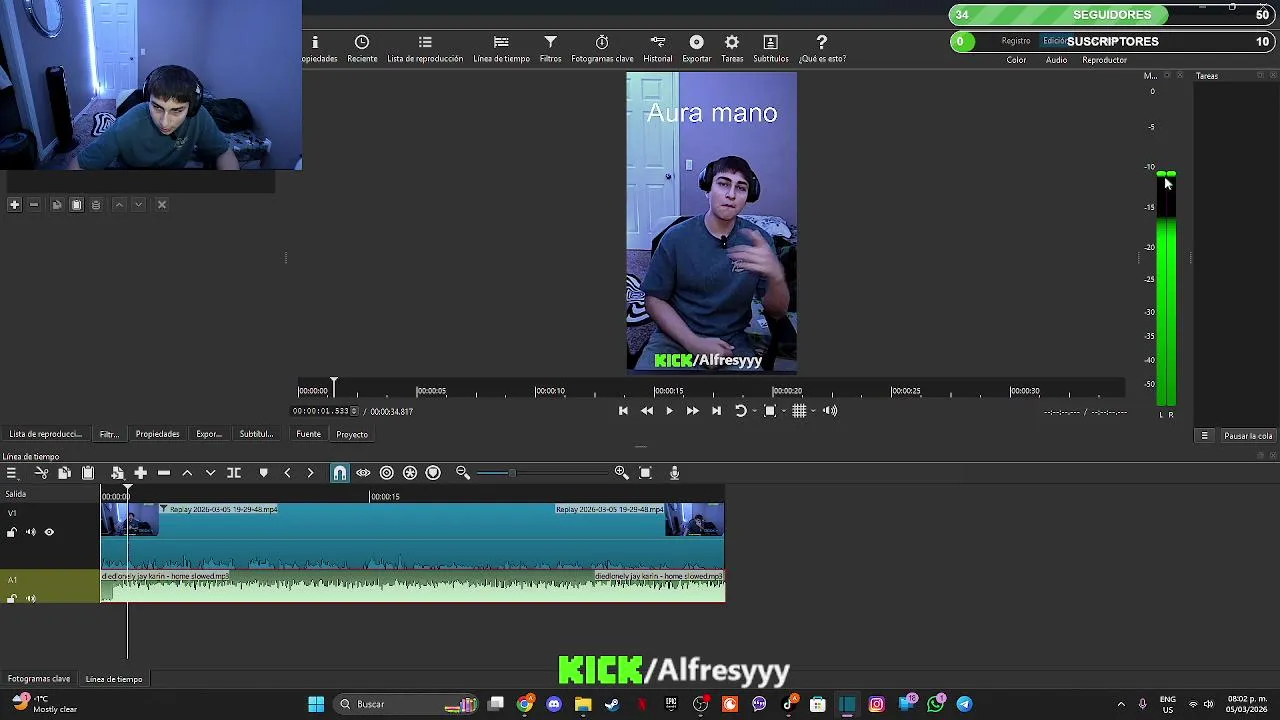Viewport: 1280px width, 720px height.
Task: Skip to end of player
Action: 716,411
